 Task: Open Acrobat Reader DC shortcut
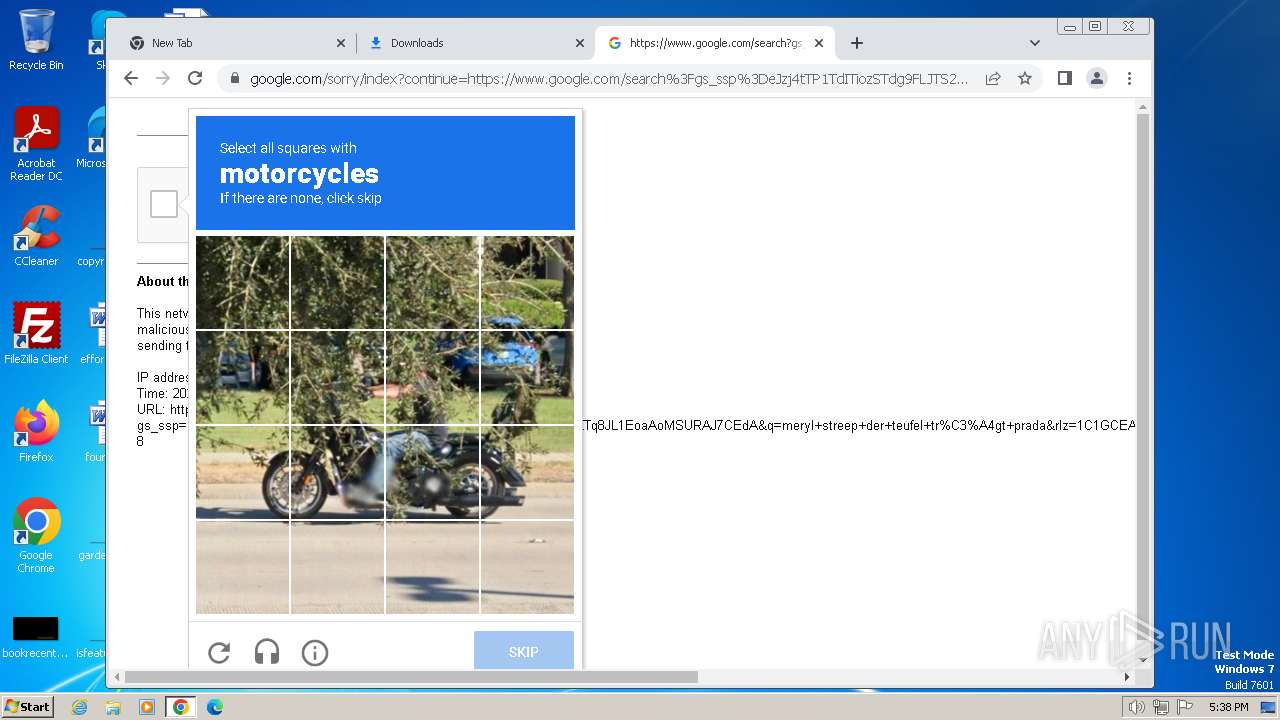(x=36, y=144)
